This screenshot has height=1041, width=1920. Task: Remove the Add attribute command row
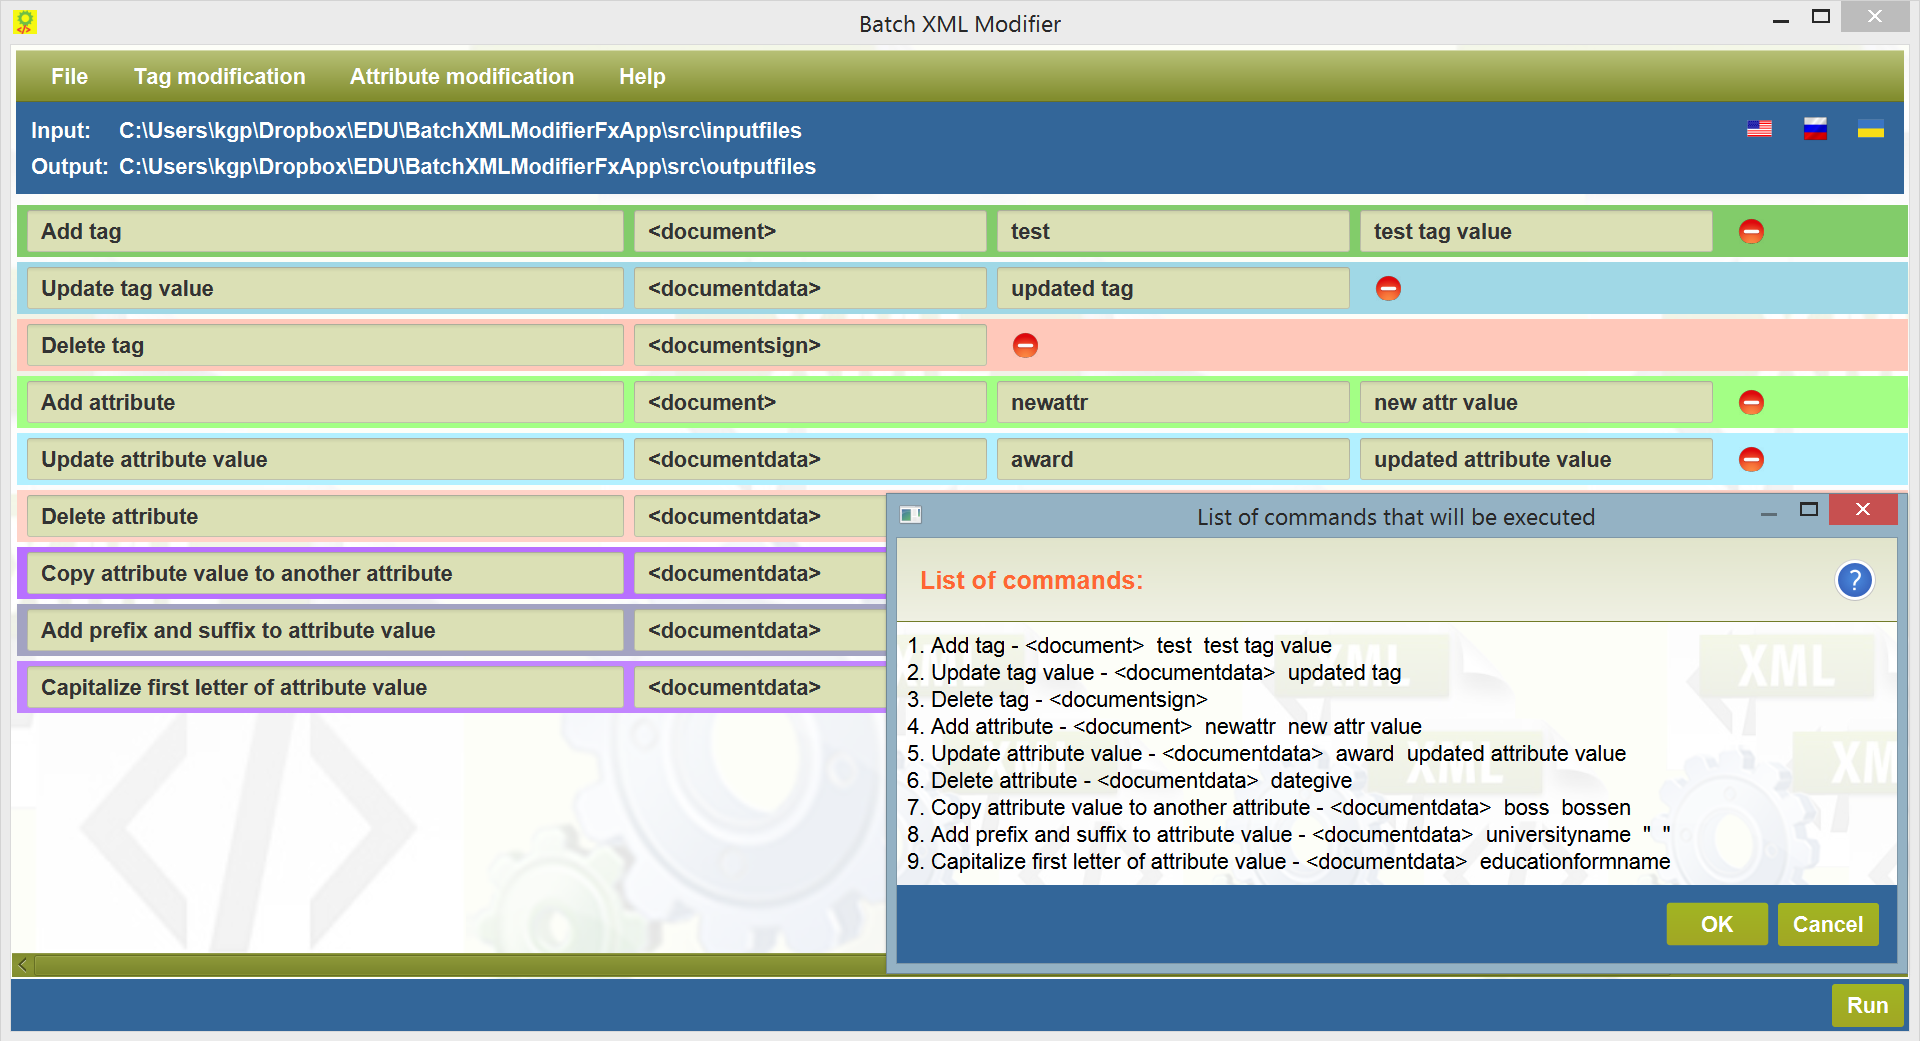click(x=1751, y=402)
